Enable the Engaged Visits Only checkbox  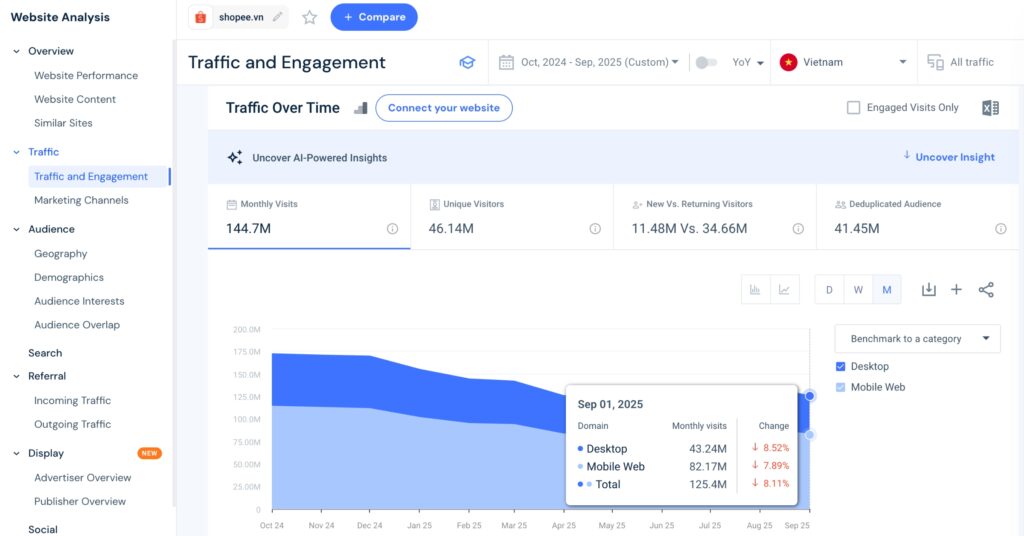tap(853, 108)
